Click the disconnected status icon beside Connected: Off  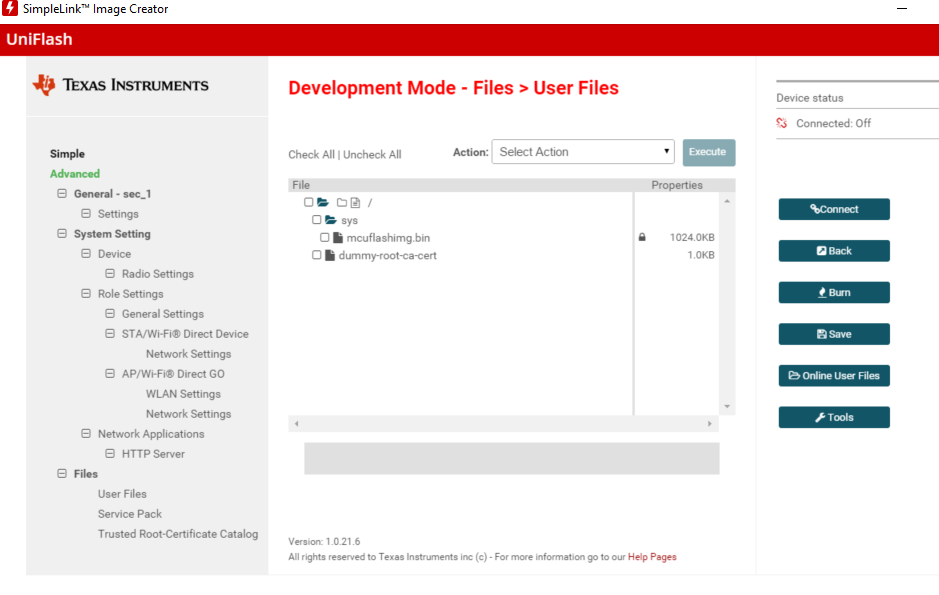pos(782,123)
